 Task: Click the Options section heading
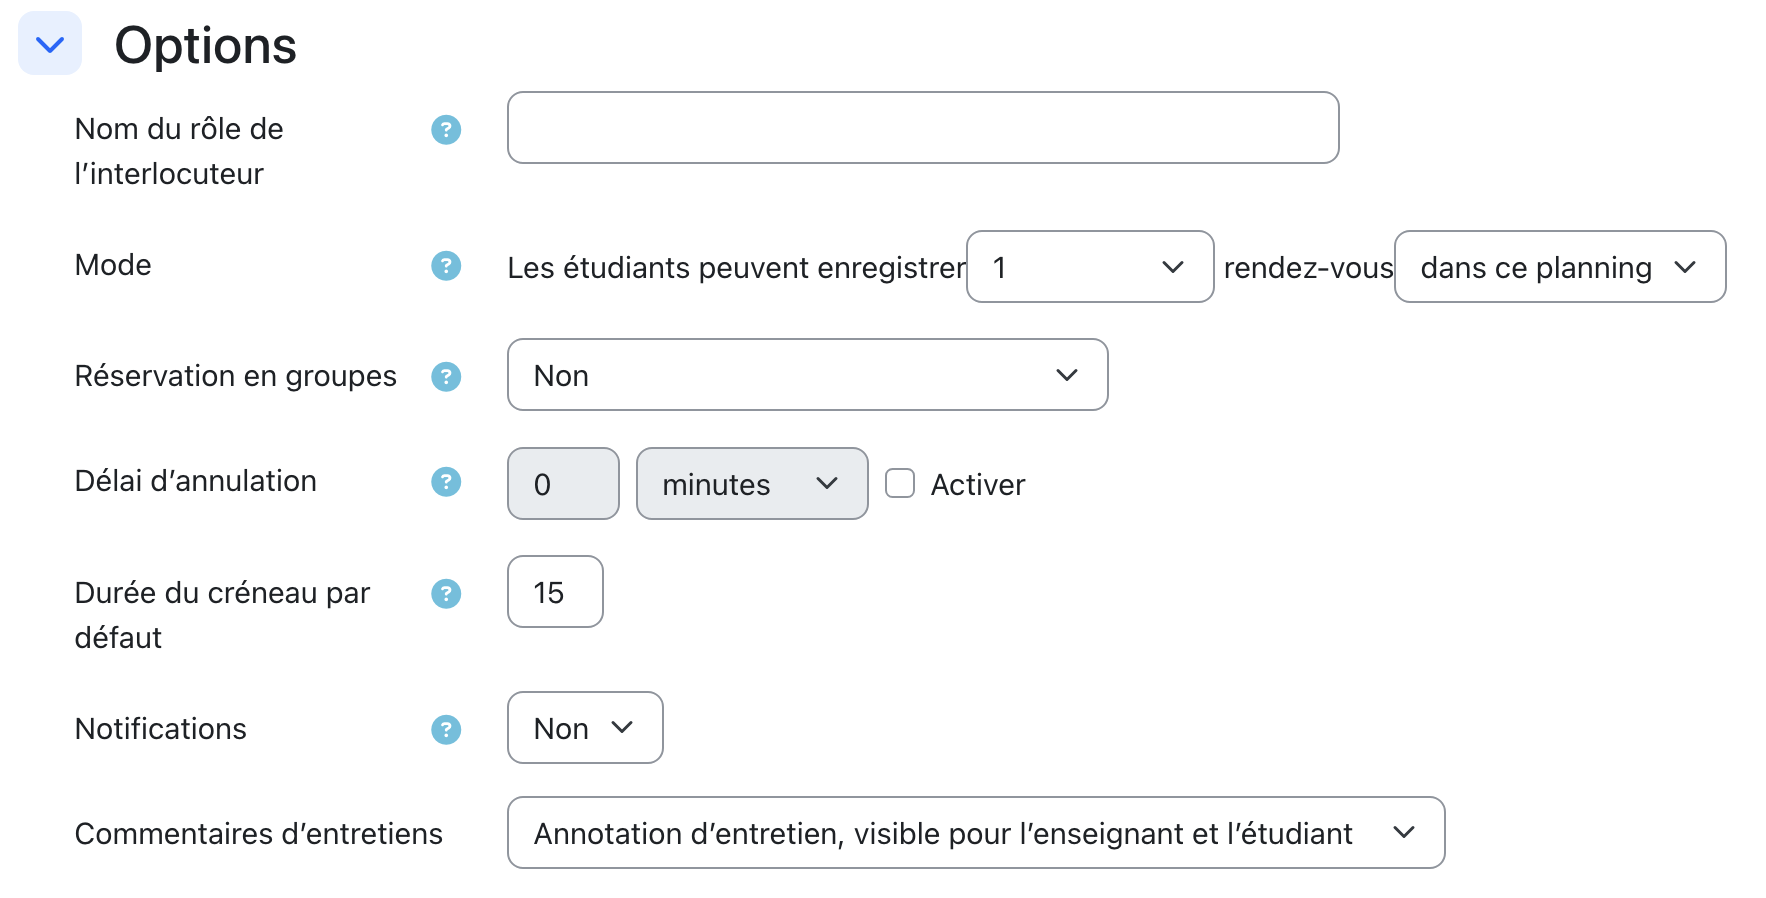click(205, 46)
